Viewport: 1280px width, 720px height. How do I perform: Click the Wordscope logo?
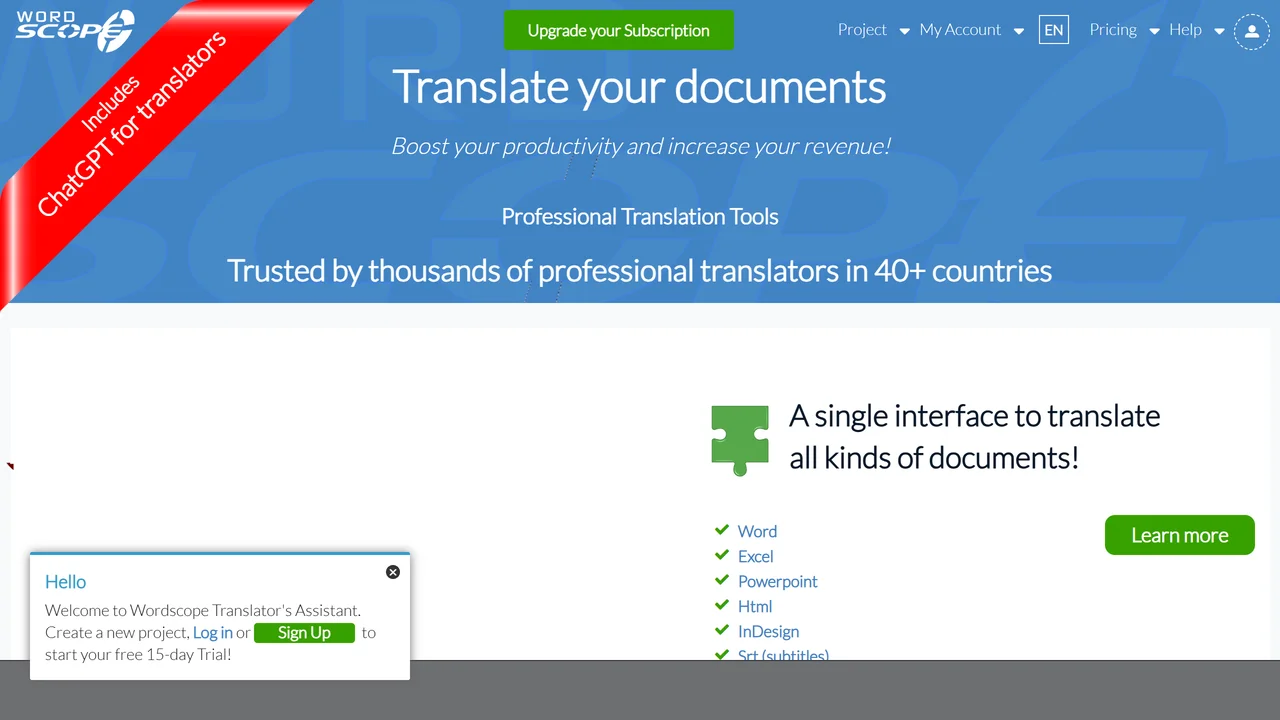(x=75, y=30)
